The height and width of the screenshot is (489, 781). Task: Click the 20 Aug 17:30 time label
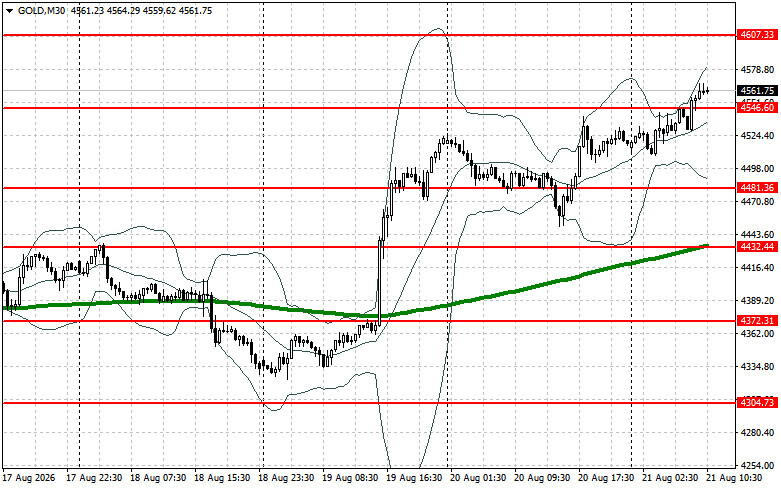coord(606,478)
